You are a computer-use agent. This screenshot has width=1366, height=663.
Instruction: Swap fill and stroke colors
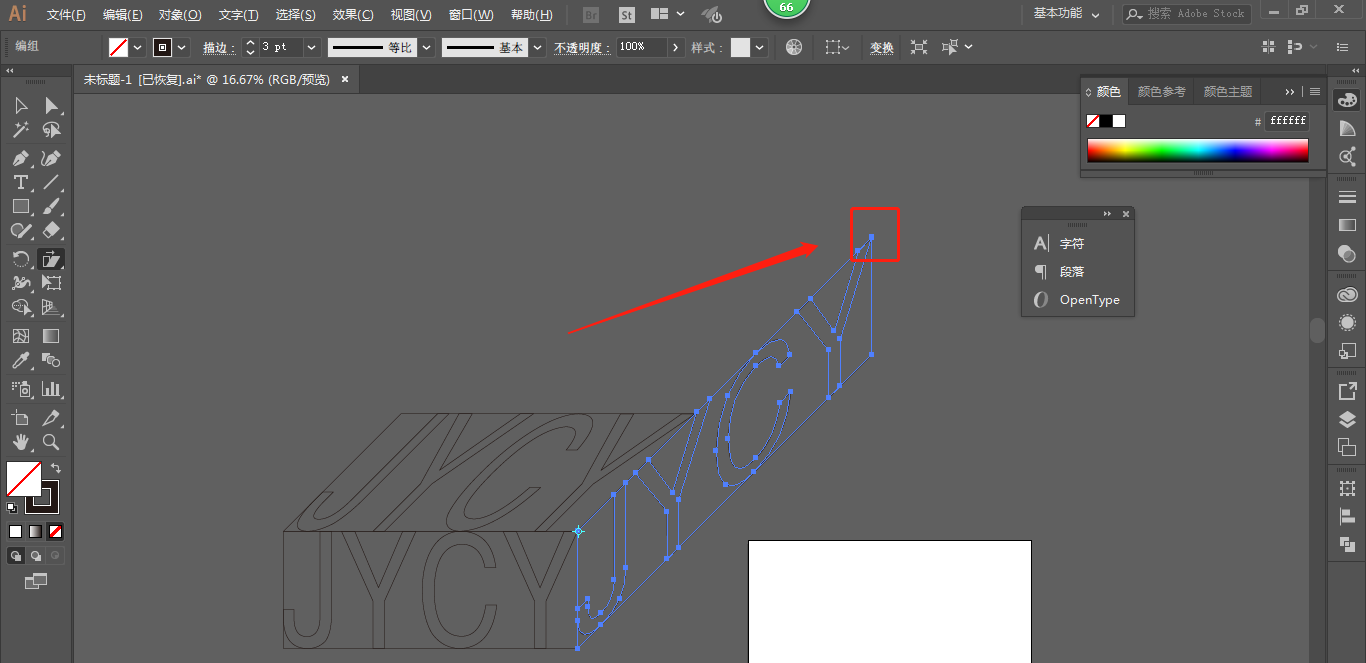(56, 468)
